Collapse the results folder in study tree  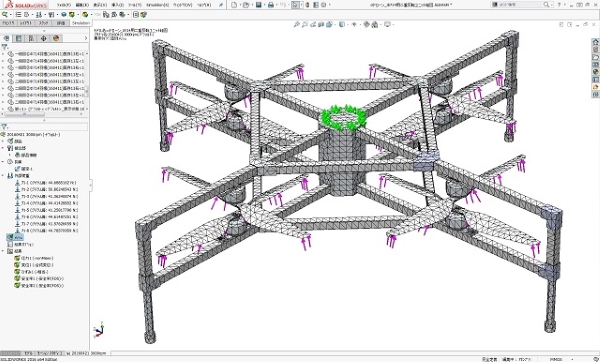pyautogui.click(x=3, y=251)
